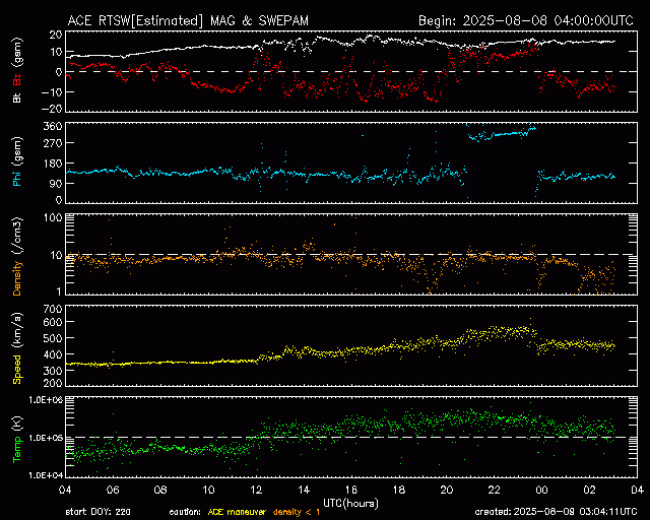Click the '-20' tick on Bt Bz axis
Screen dimensions: 650x520
pyautogui.click(x=52, y=109)
